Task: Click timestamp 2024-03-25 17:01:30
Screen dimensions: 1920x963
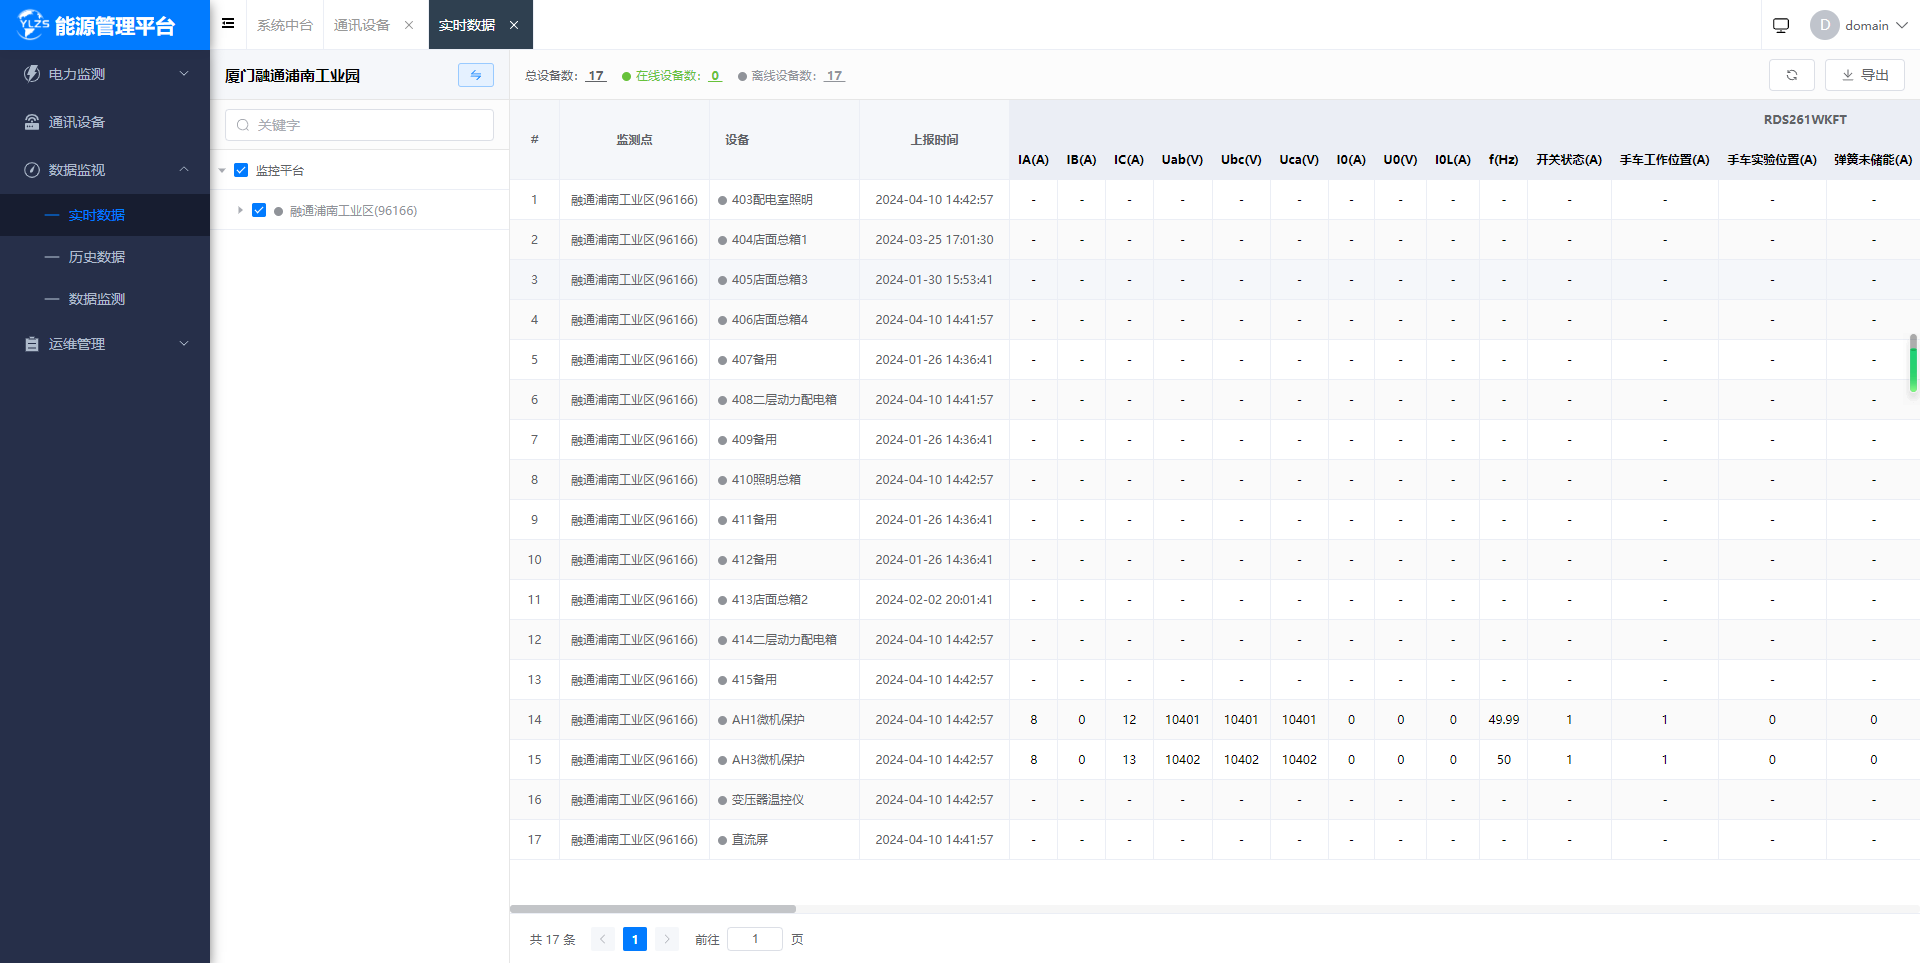Action: tap(934, 240)
